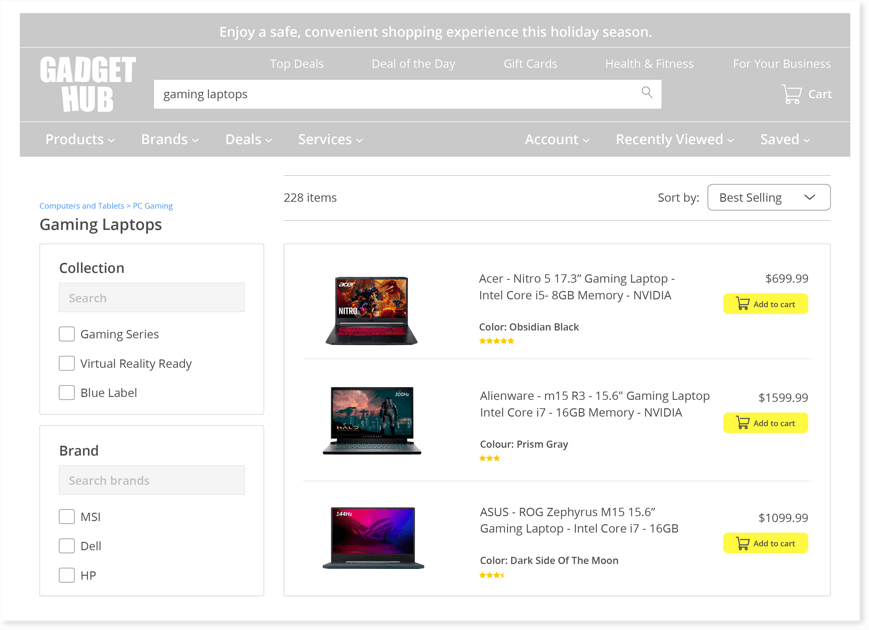Image resolution: width=869 pixels, height=630 pixels.
Task: Expand the Deals dropdown
Action: click(x=248, y=139)
